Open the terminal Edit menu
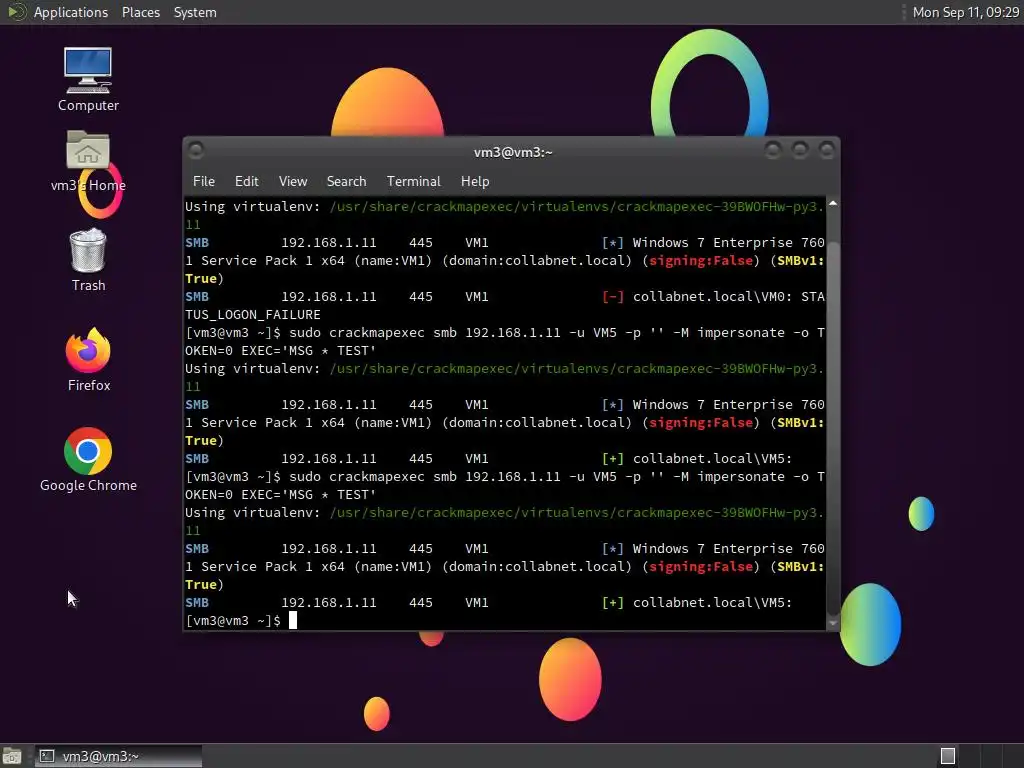Viewport: 1024px width, 768px height. (x=246, y=182)
